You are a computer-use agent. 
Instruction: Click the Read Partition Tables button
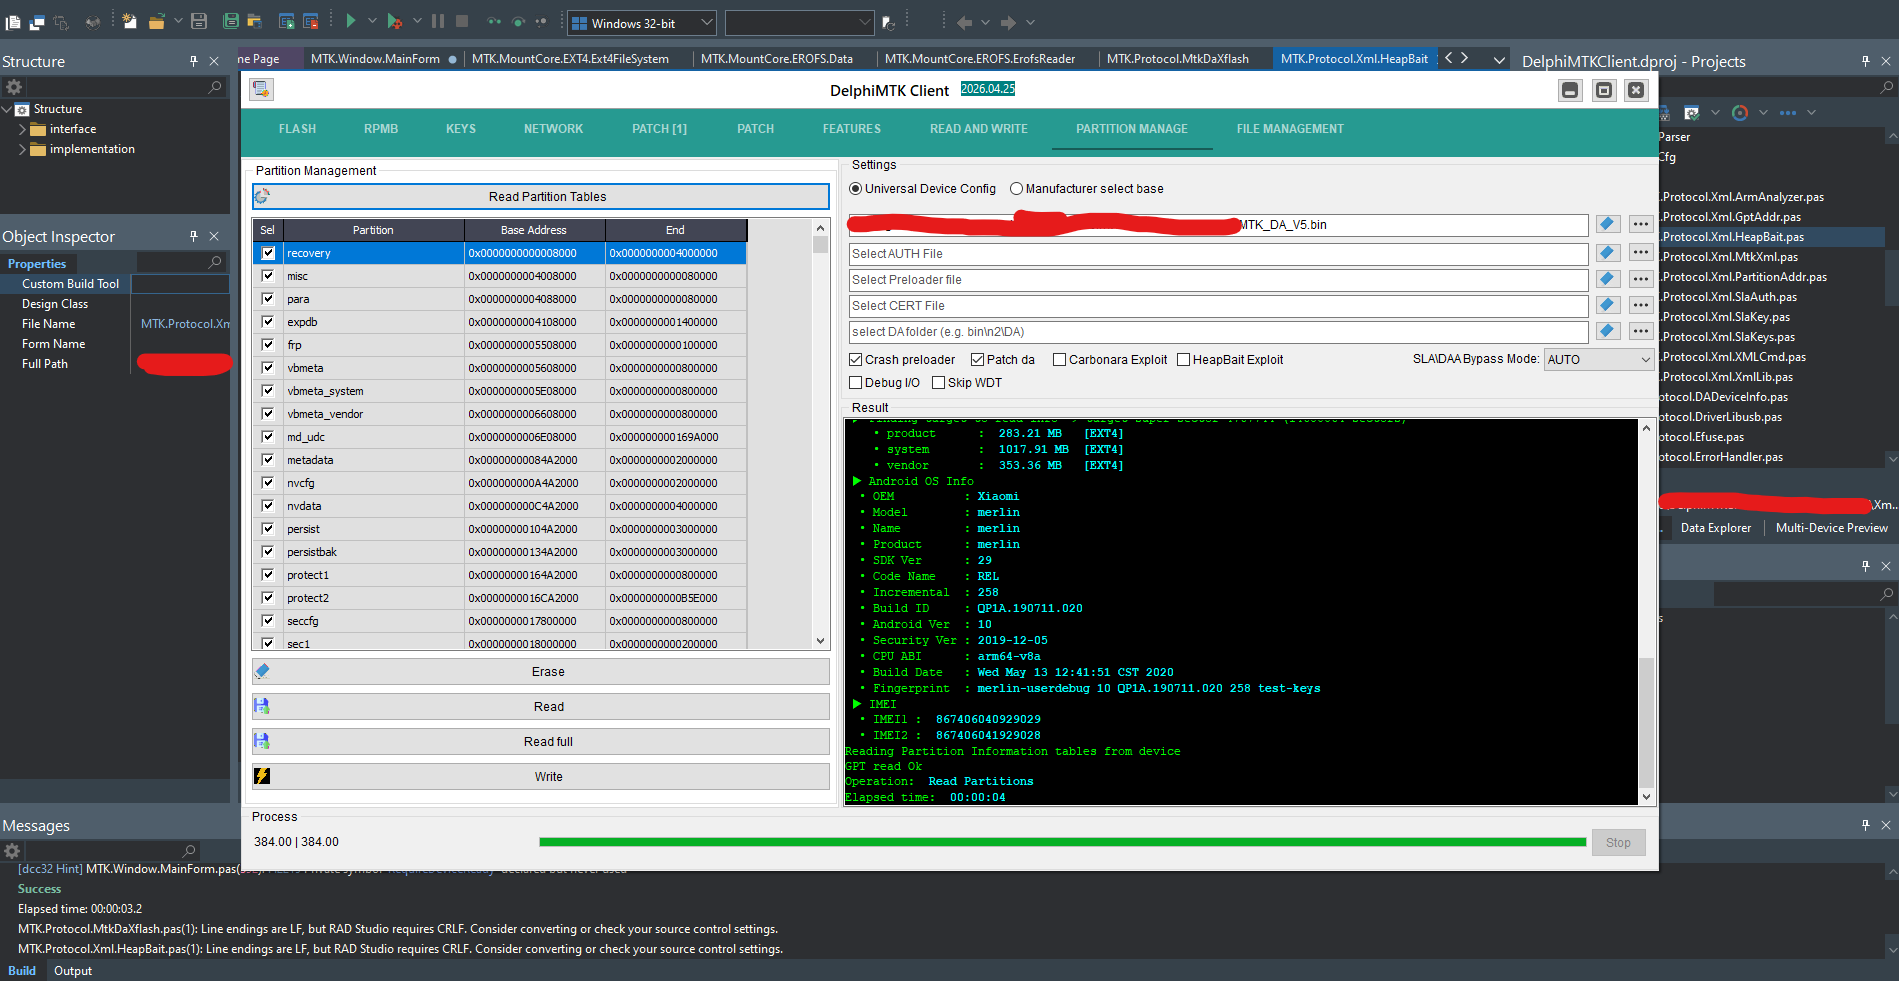[547, 197]
